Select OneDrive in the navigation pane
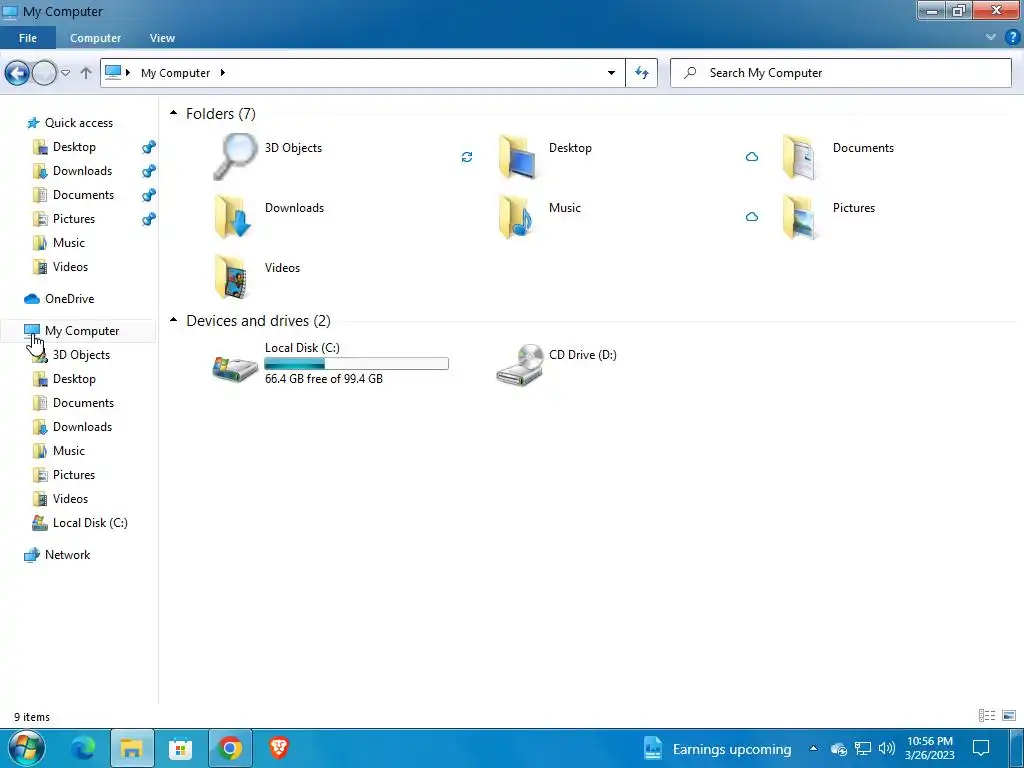1024x768 pixels. [69, 298]
